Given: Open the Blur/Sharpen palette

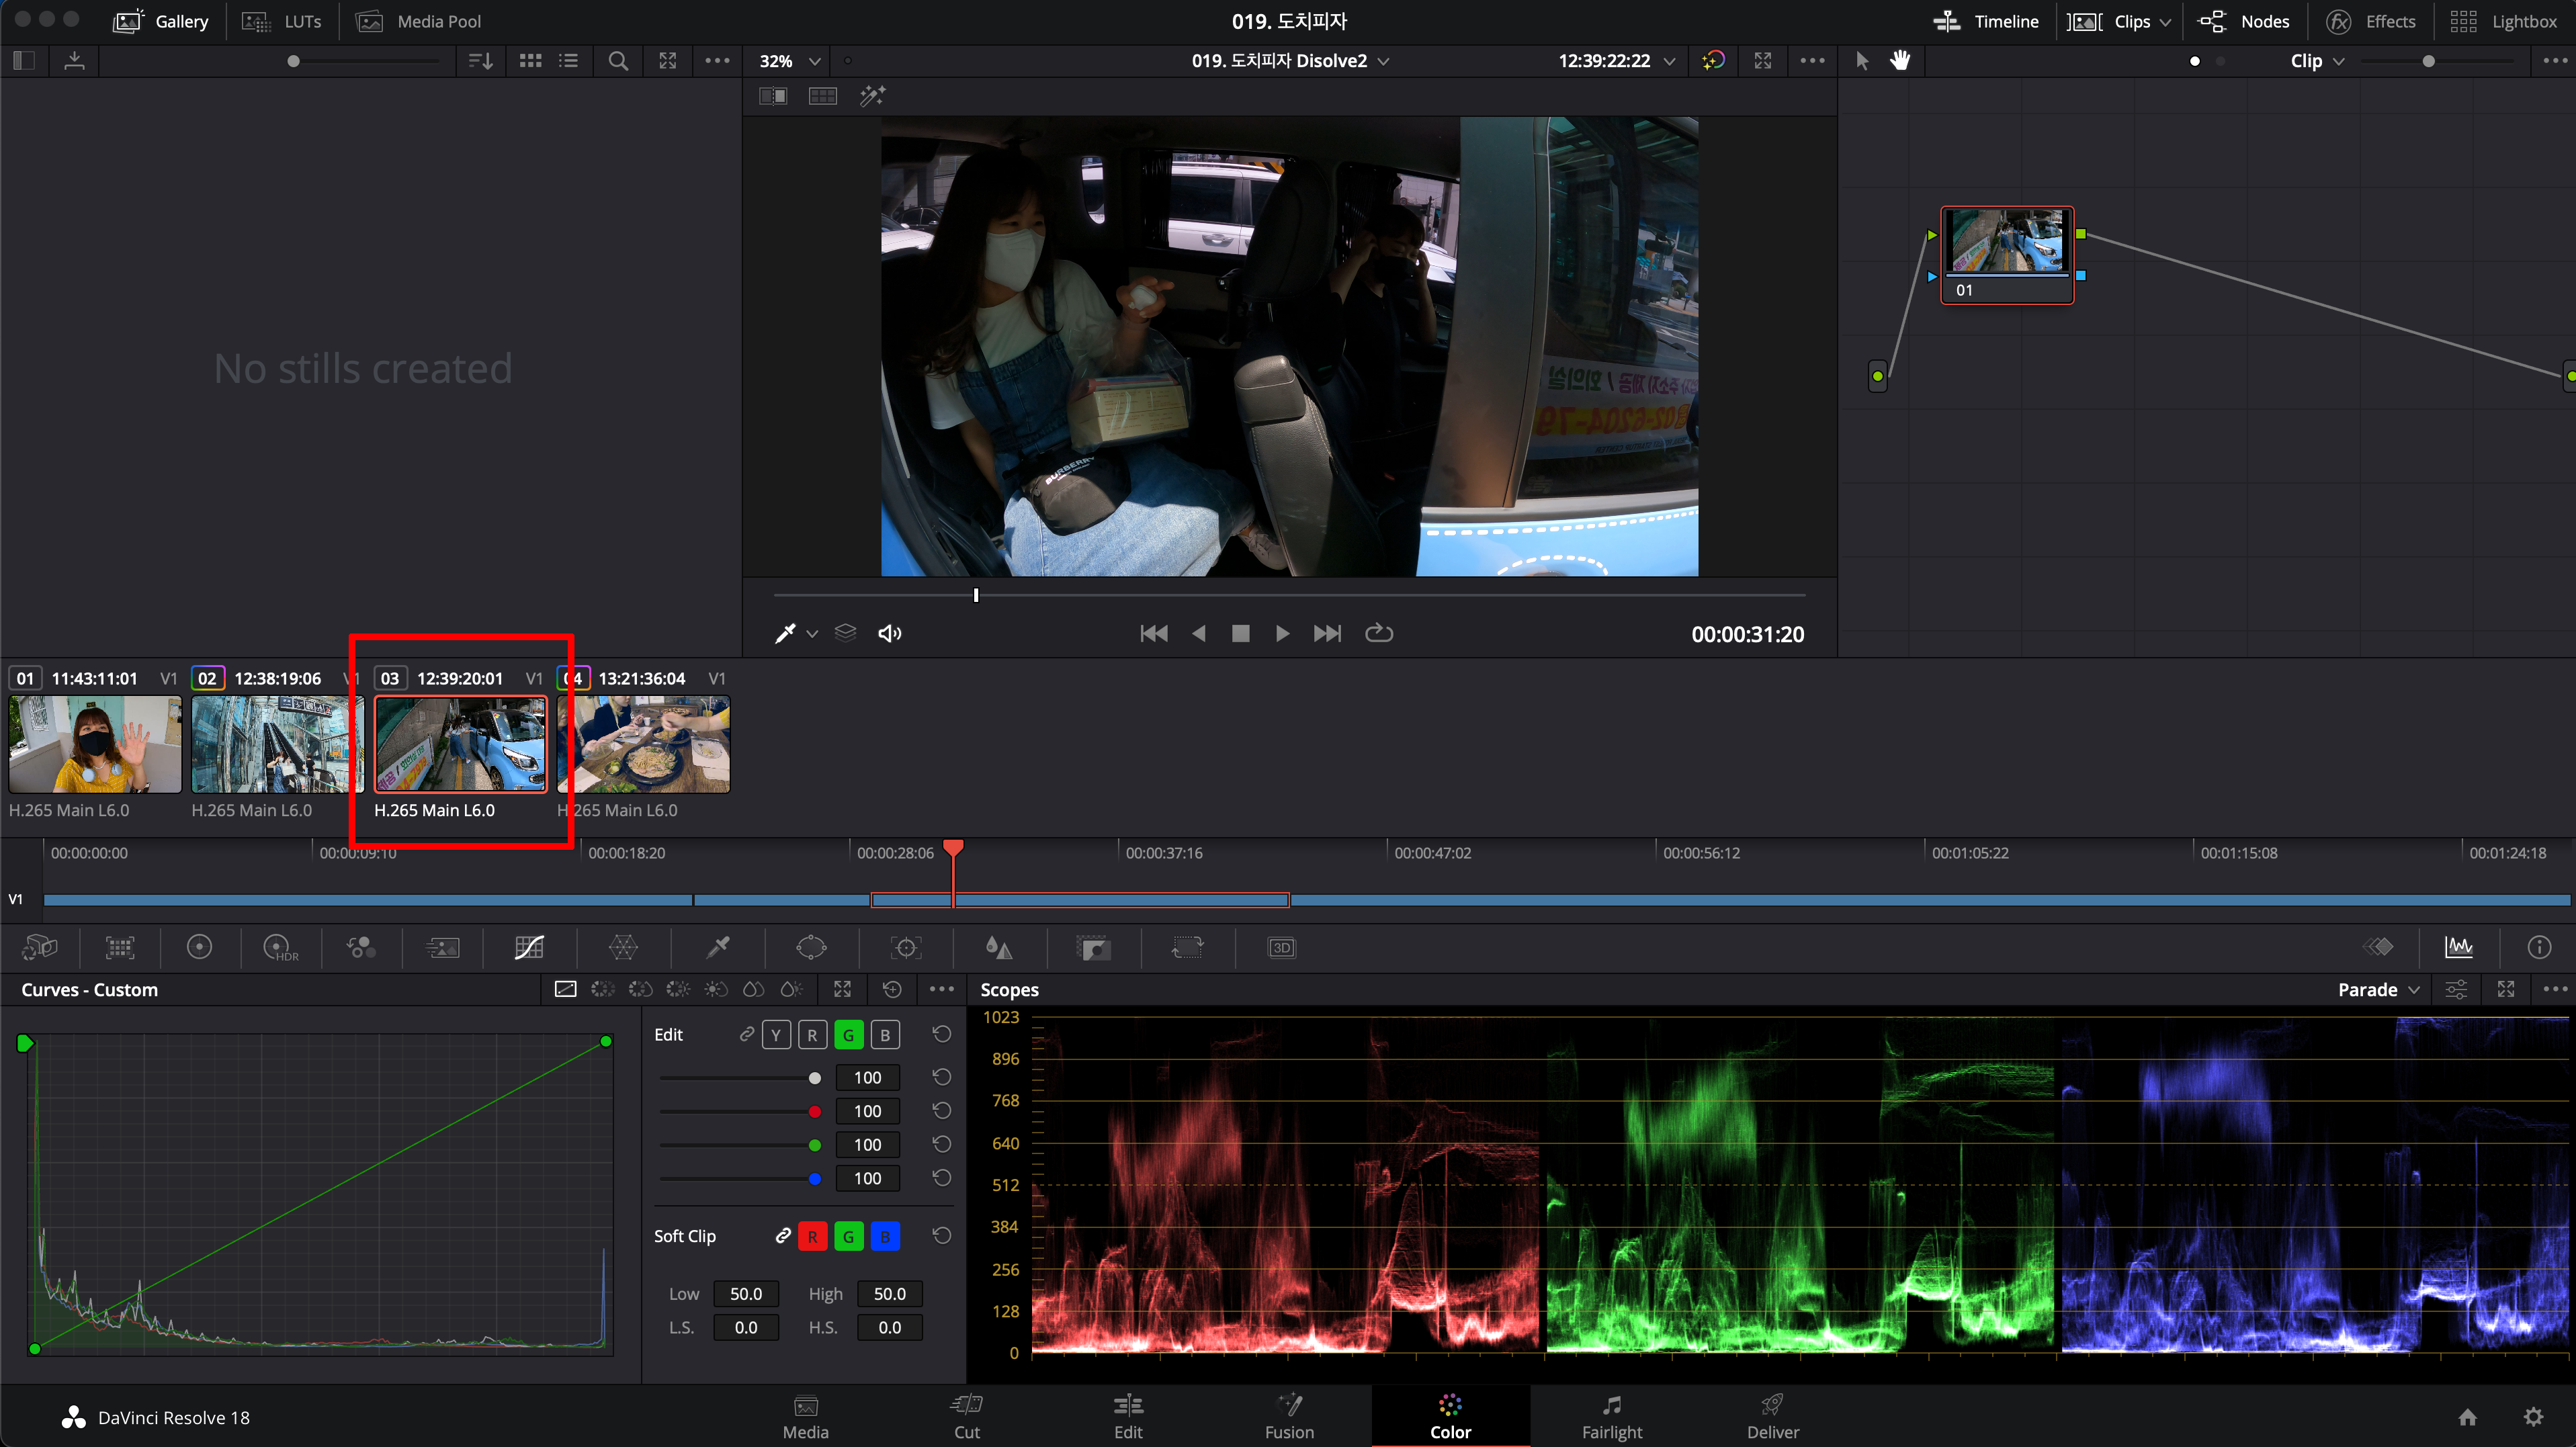Looking at the screenshot, I should [x=998, y=947].
